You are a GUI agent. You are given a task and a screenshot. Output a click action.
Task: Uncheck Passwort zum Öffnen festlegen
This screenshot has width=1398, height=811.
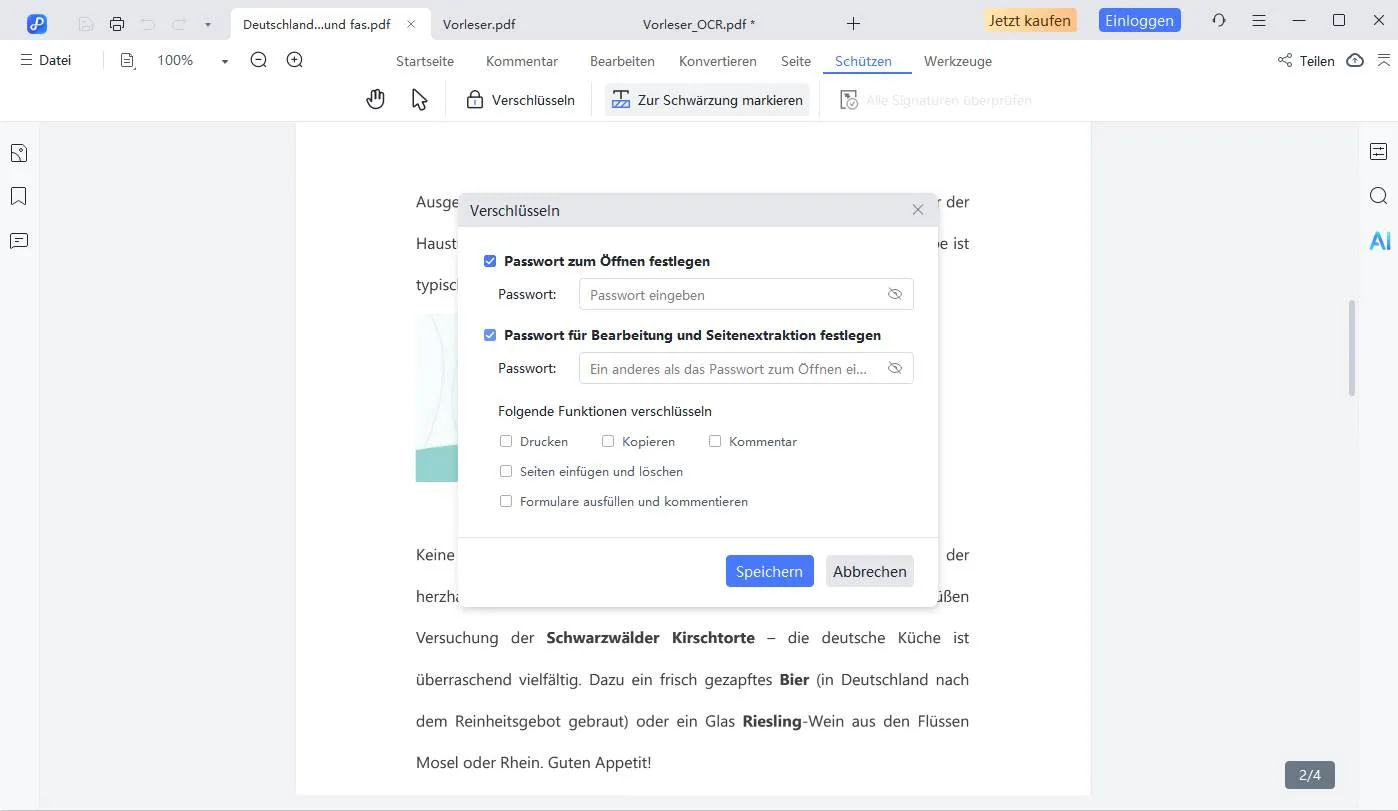coord(490,261)
